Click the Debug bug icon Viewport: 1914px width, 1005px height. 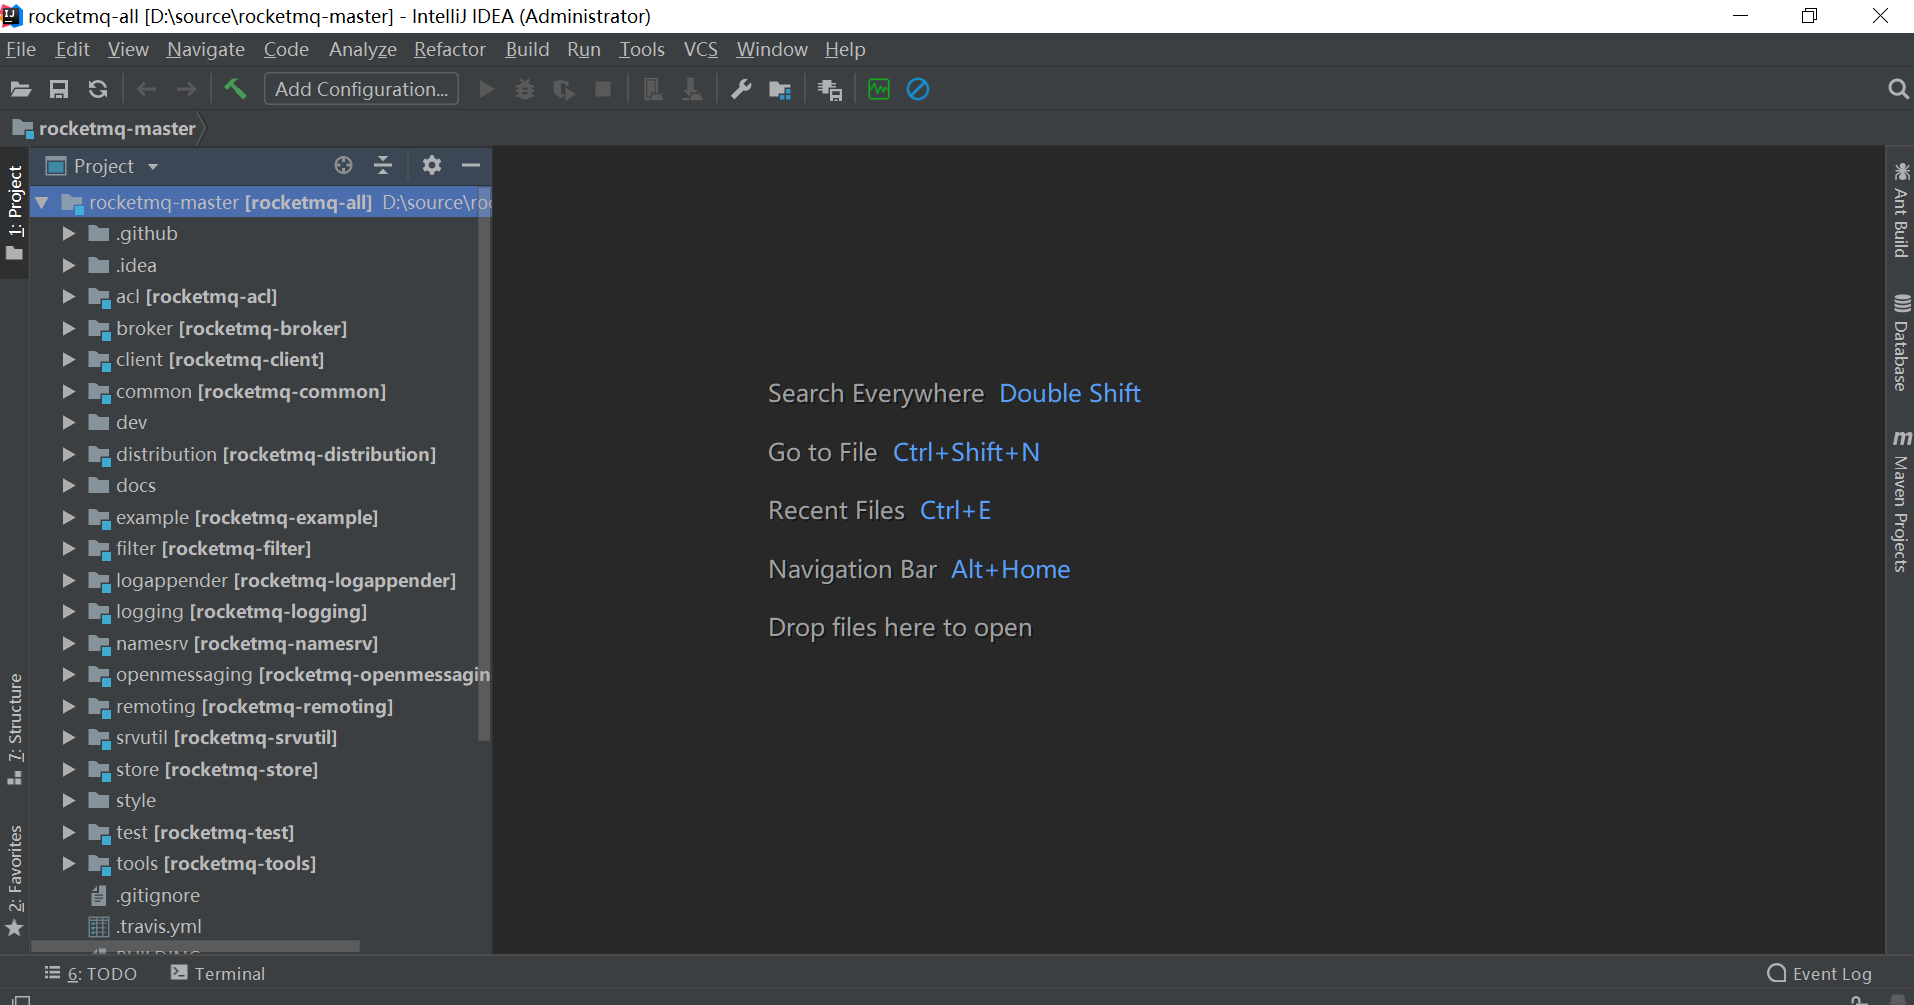click(524, 89)
